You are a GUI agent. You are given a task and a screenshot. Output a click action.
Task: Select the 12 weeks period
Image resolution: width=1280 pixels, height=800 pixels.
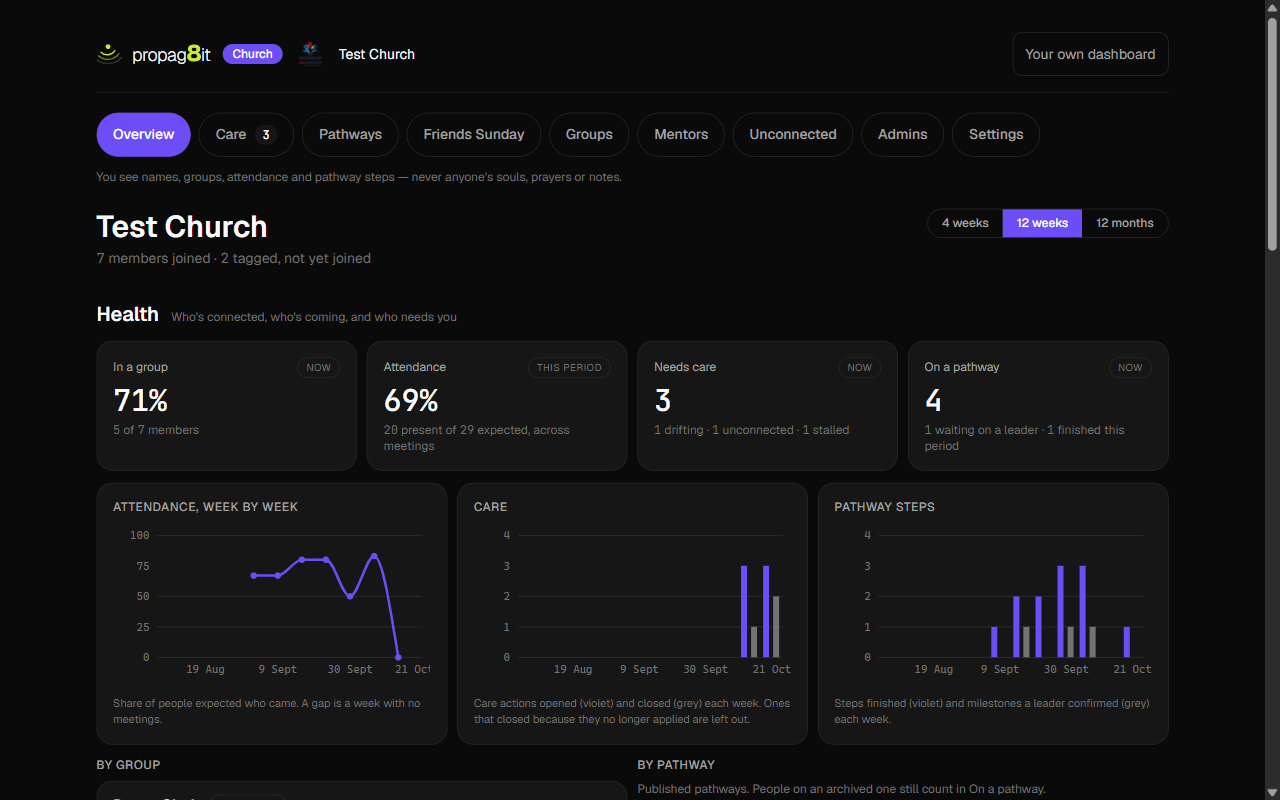tap(1042, 223)
